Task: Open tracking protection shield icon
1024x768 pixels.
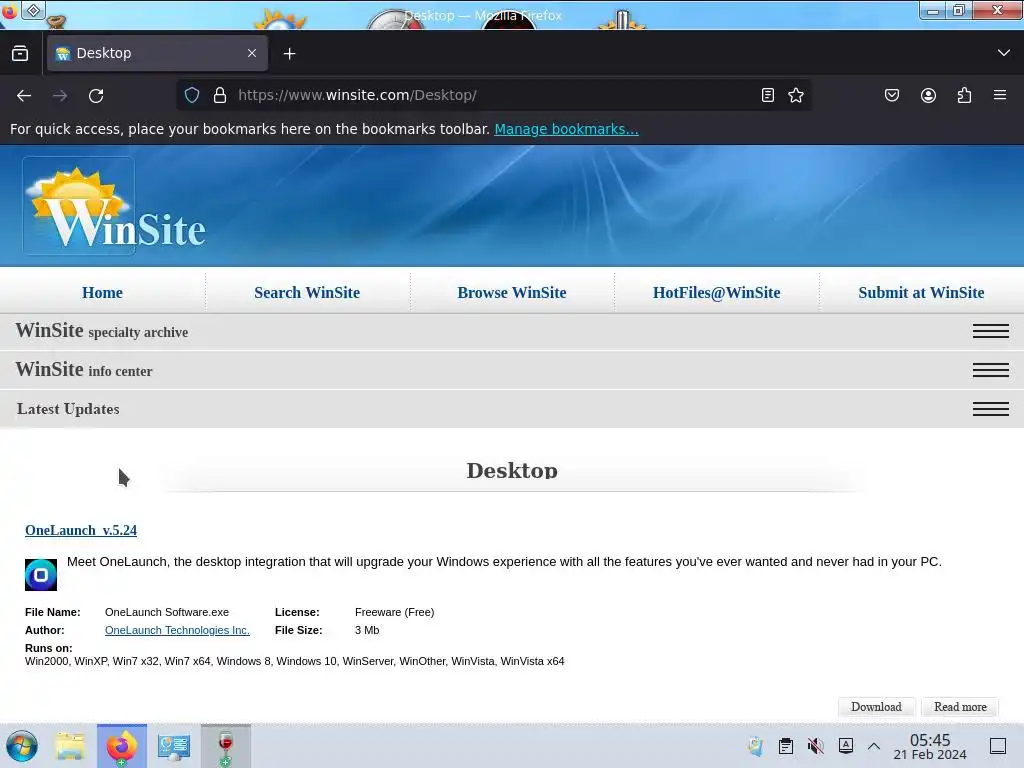Action: [191, 95]
